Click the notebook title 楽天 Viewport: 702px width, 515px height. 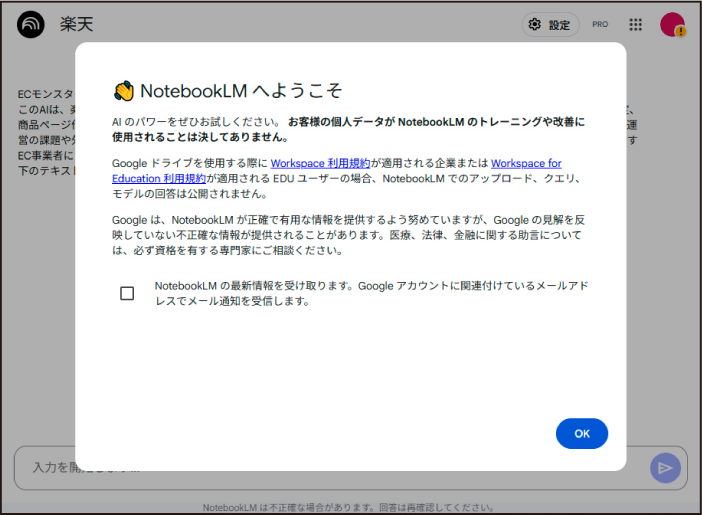tap(77, 24)
